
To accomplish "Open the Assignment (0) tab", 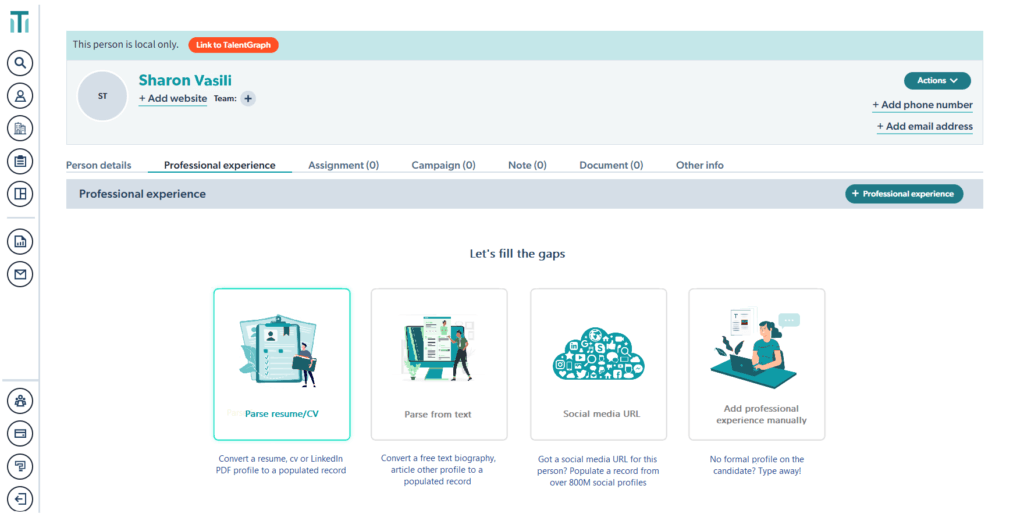I will pos(343,165).
